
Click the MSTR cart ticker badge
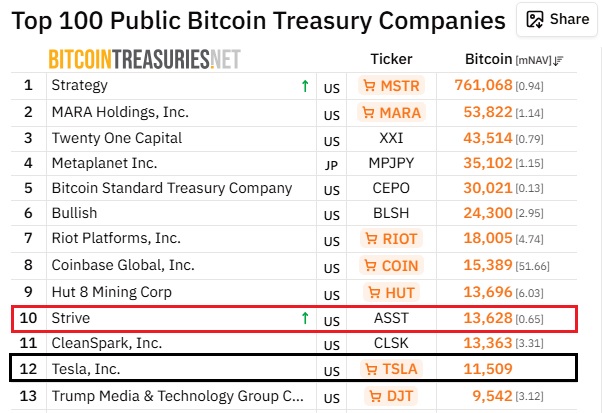[x=391, y=86]
